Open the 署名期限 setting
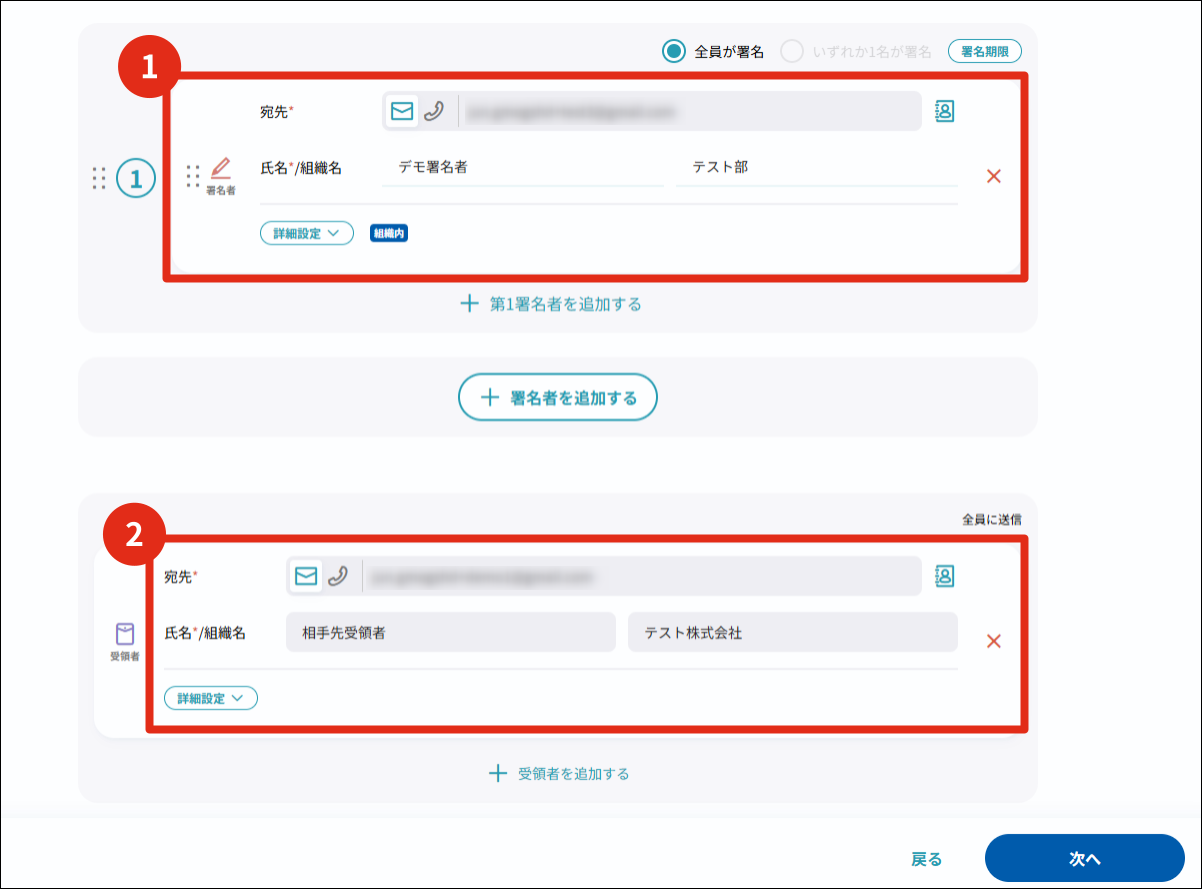Viewport: 1202px width, 889px height. [x=984, y=51]
